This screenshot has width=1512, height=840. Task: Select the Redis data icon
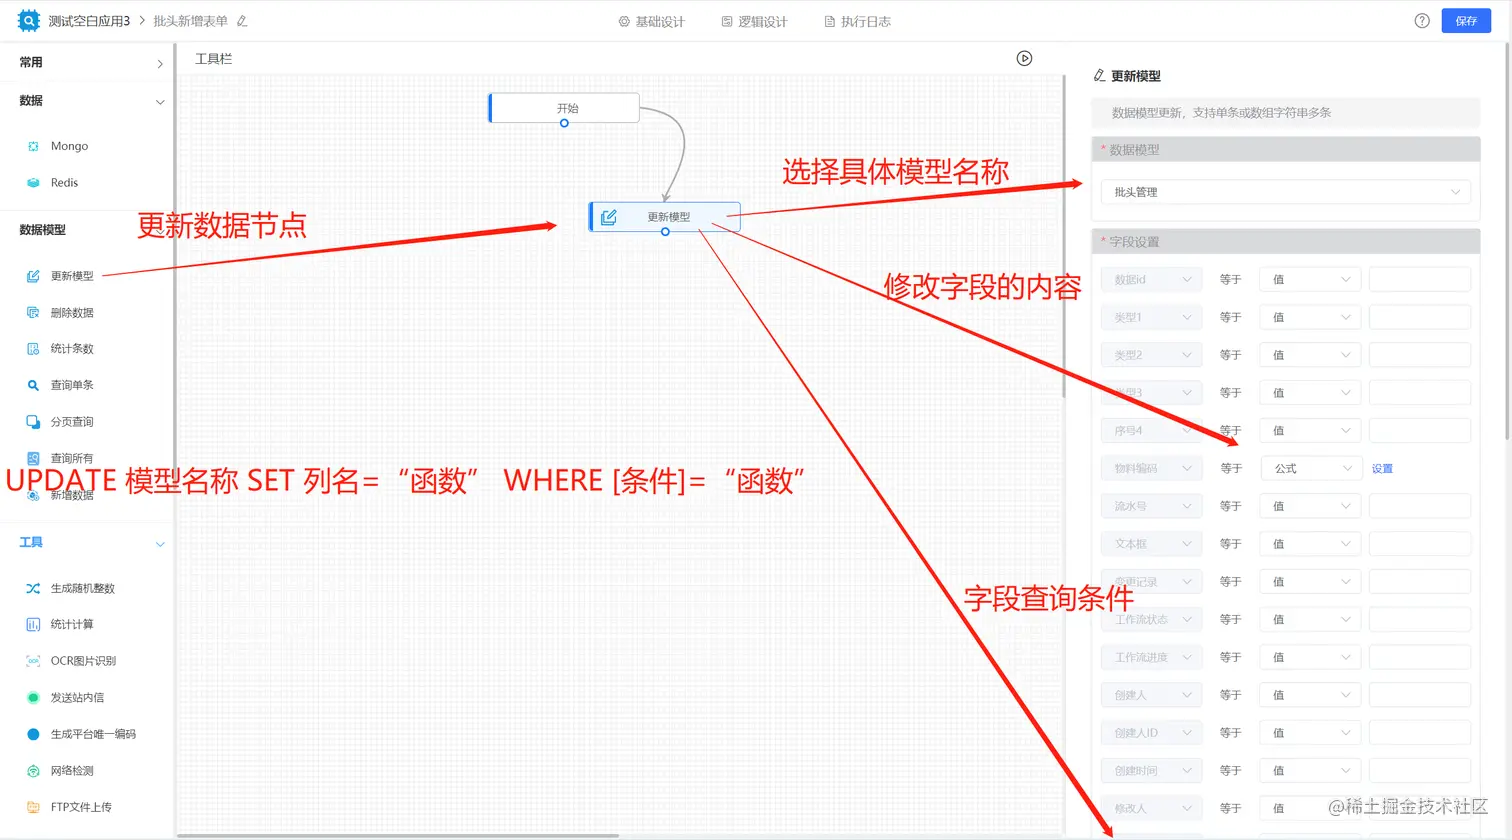point(33,183)
